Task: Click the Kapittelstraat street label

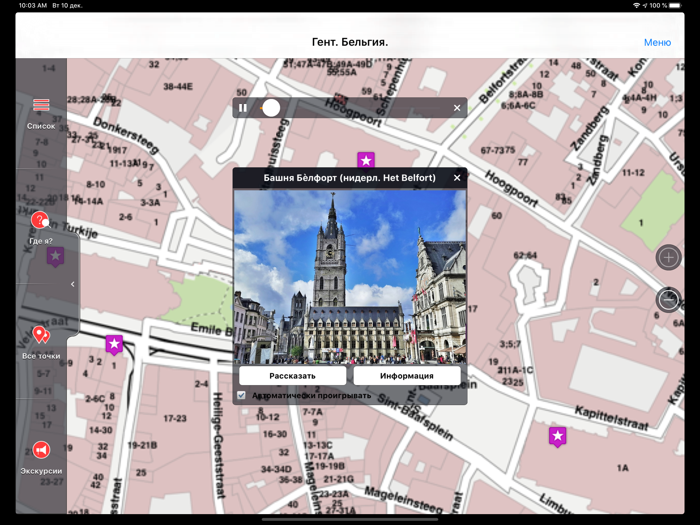Action: 611,418
